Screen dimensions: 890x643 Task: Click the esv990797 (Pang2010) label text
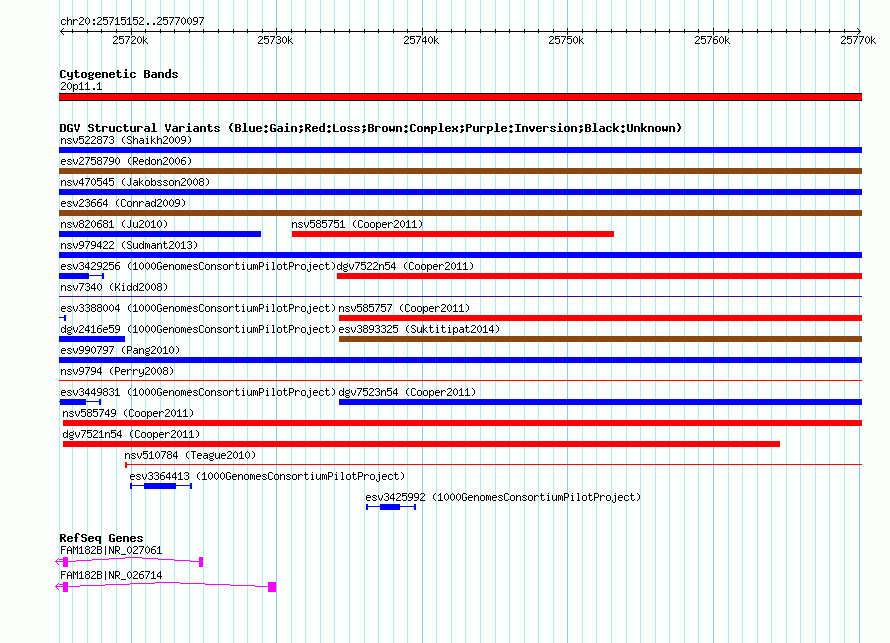120,350
